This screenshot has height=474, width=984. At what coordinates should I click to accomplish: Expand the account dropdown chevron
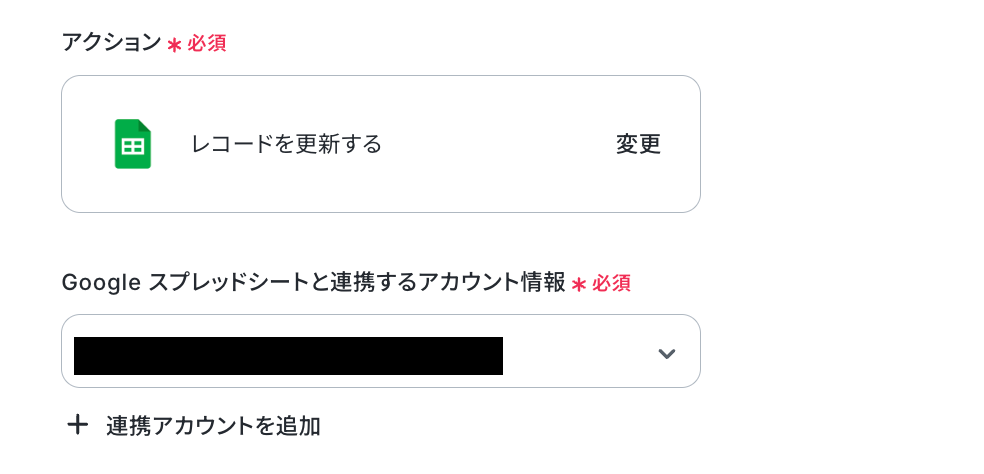pyautogui.click(x=666, y=353)
